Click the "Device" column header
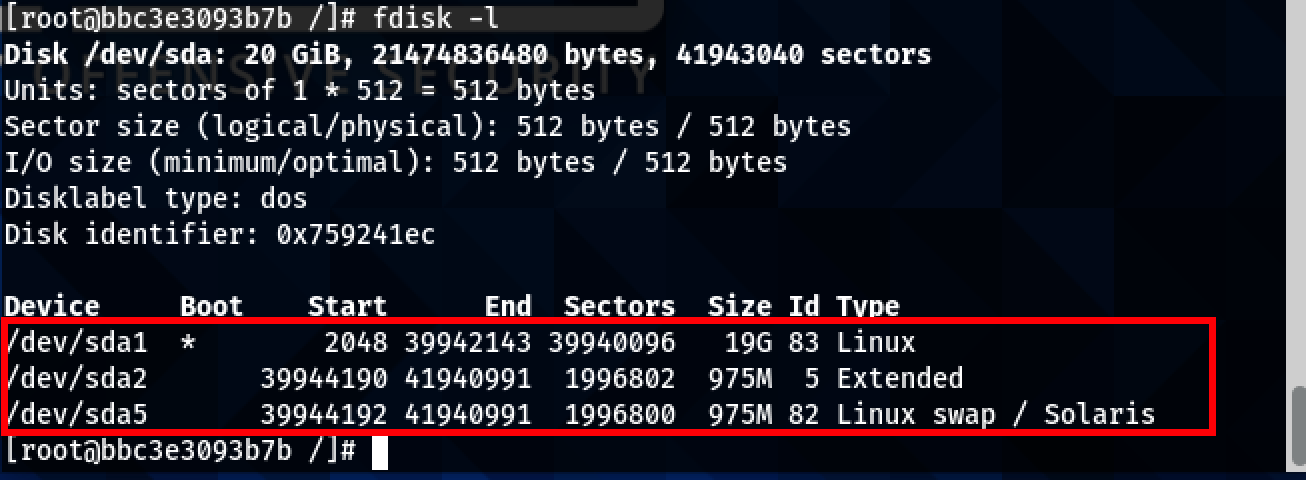Screen dimensions: 1306x480 (53, 306)
